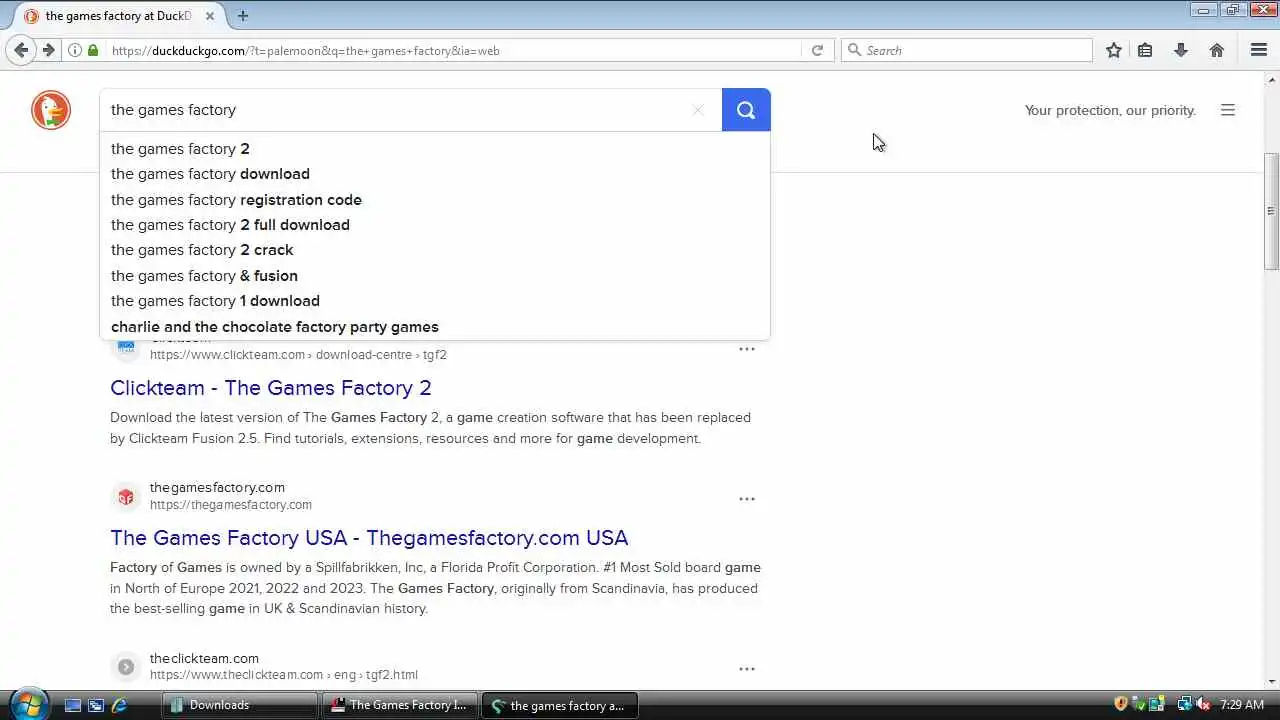The width and height of the screenshot is (1280, 720).
Task: Open site info icon in address bar
Action: [x=75, y=50]
